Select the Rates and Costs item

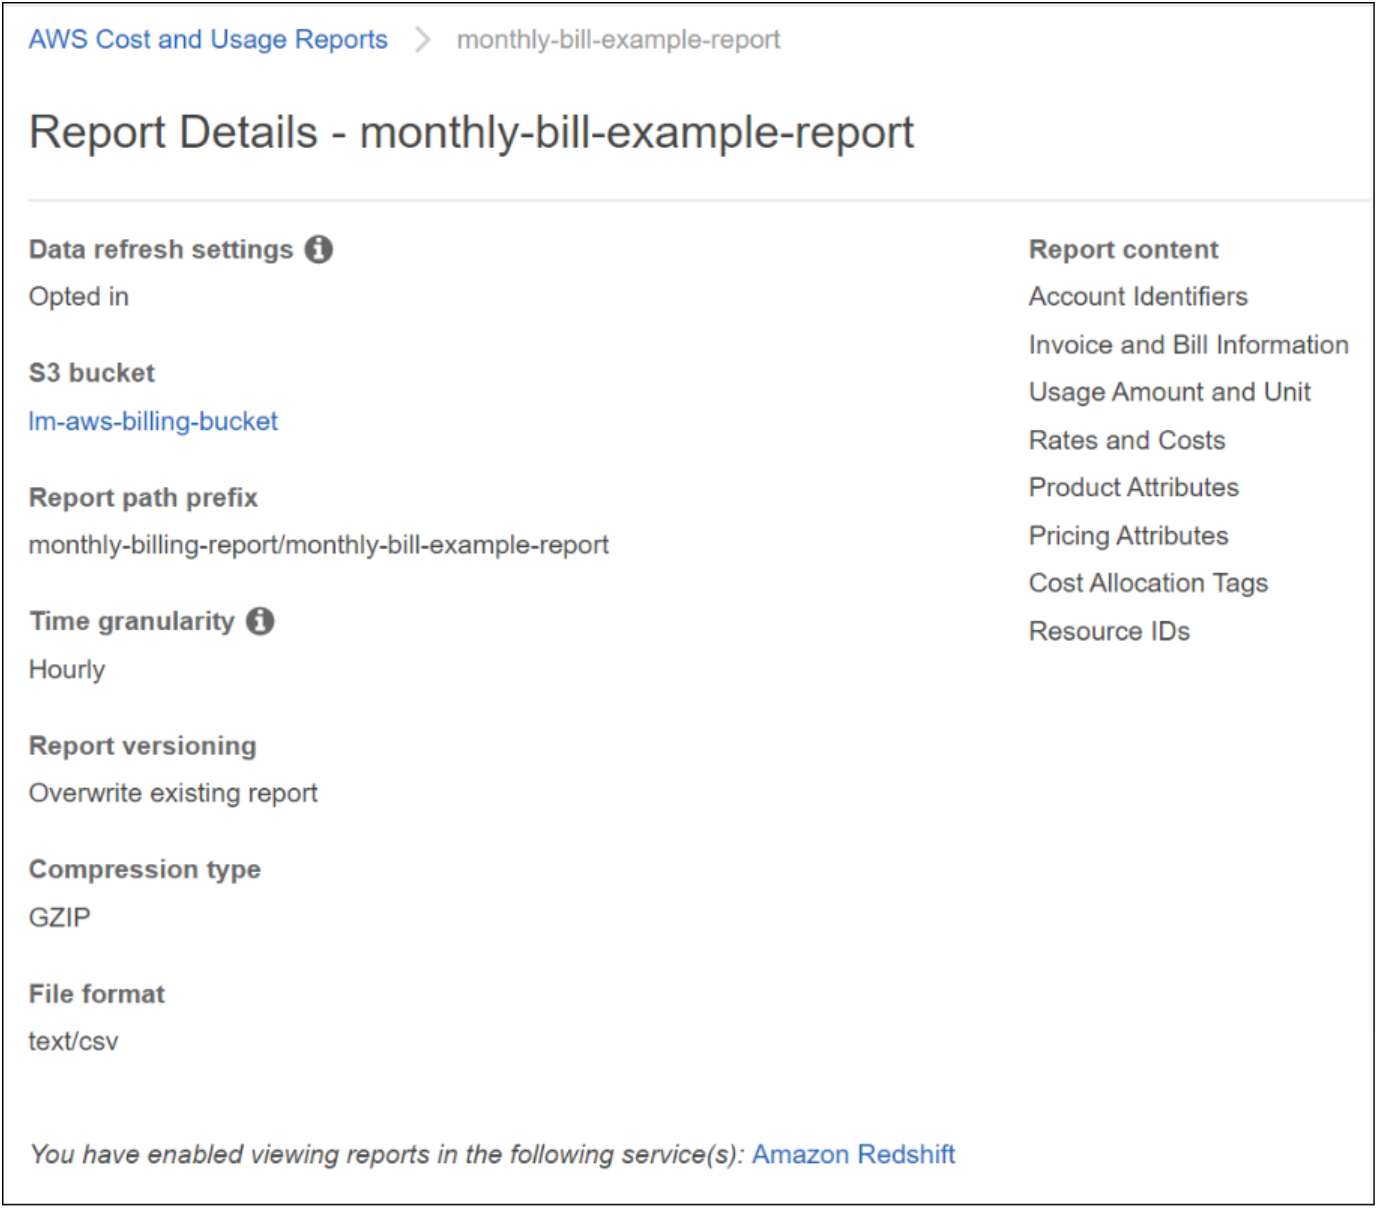click(x=1126, y=440)
